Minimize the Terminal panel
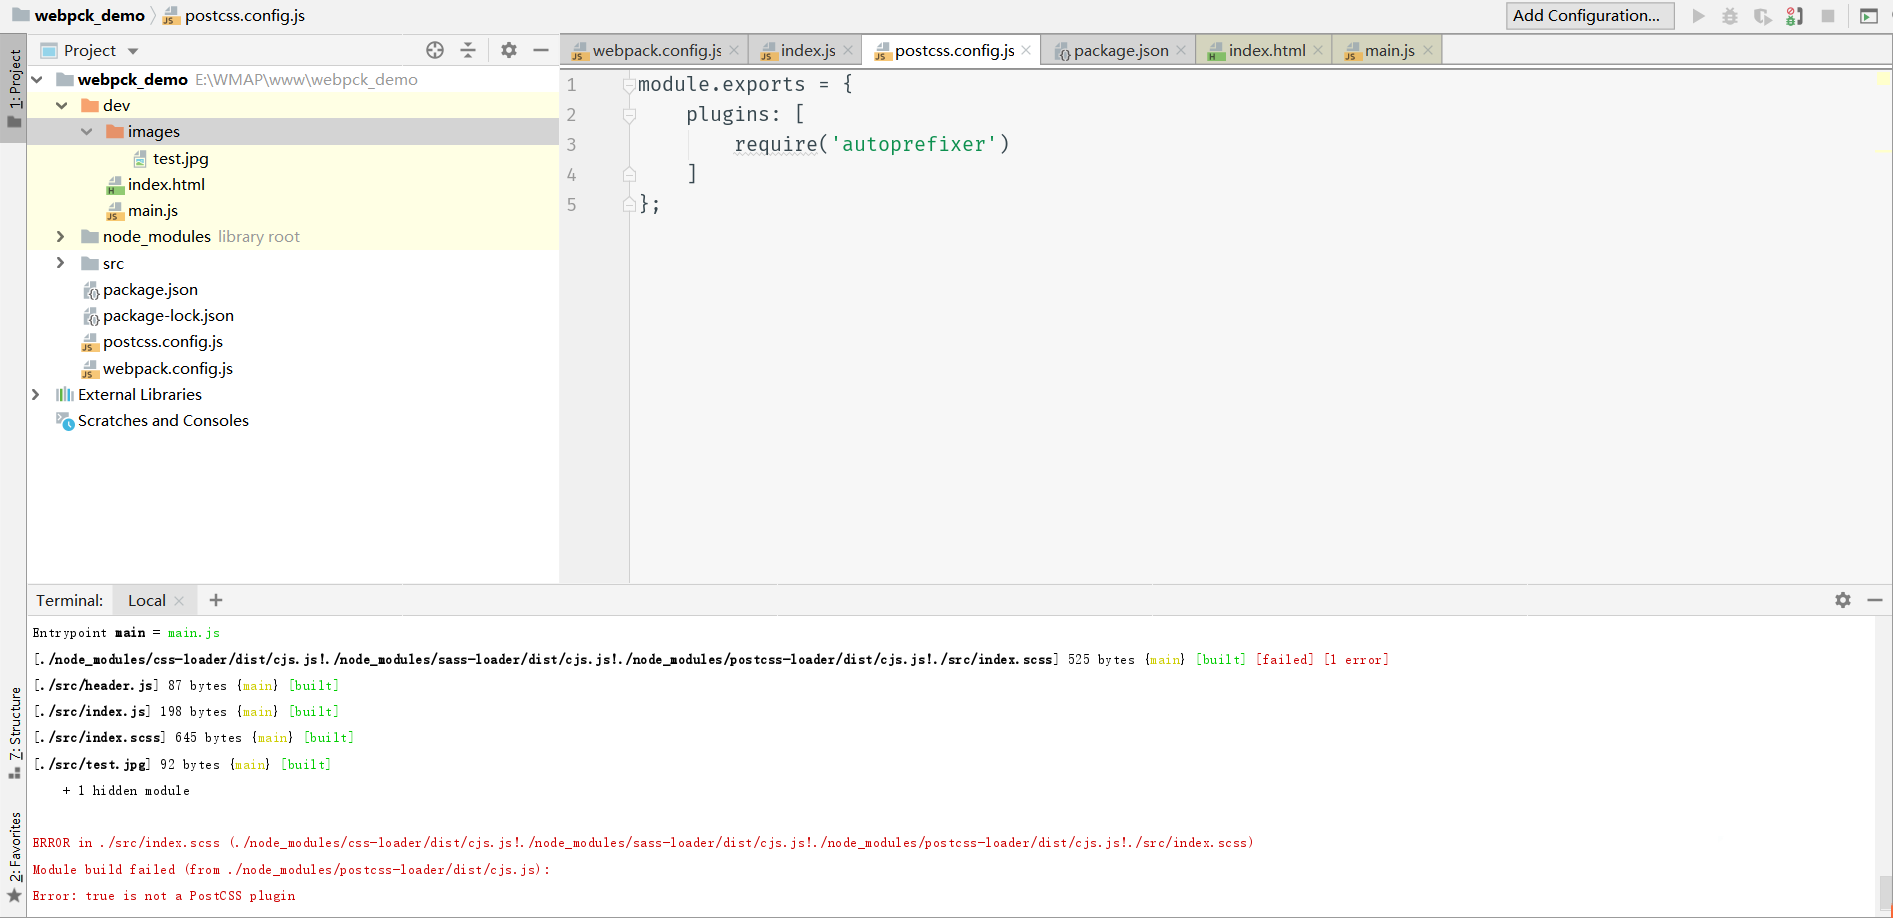Image resolution: width=1893 pixels, height=918 pixels. (1875, 600)
